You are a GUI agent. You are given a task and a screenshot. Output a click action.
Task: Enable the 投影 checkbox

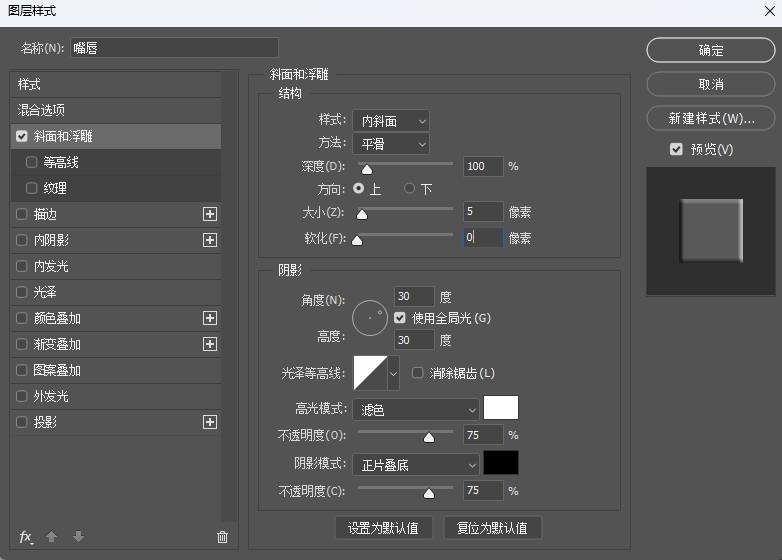tap(21, 422)
